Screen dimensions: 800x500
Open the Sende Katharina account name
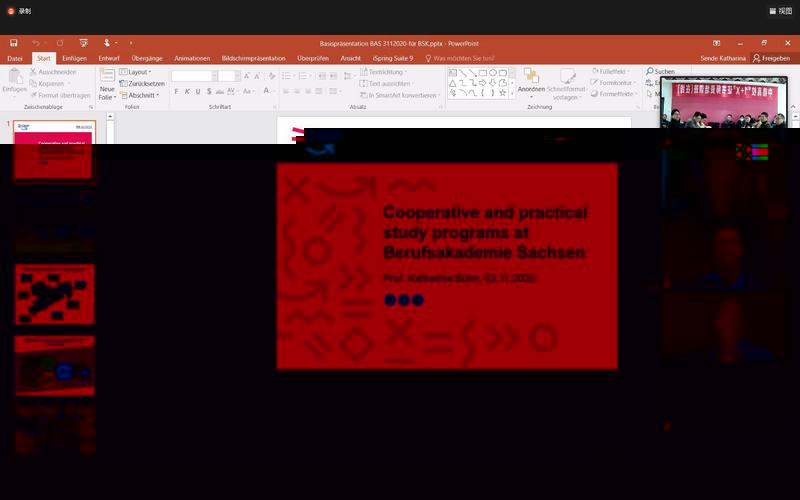[x=722, y=58]
